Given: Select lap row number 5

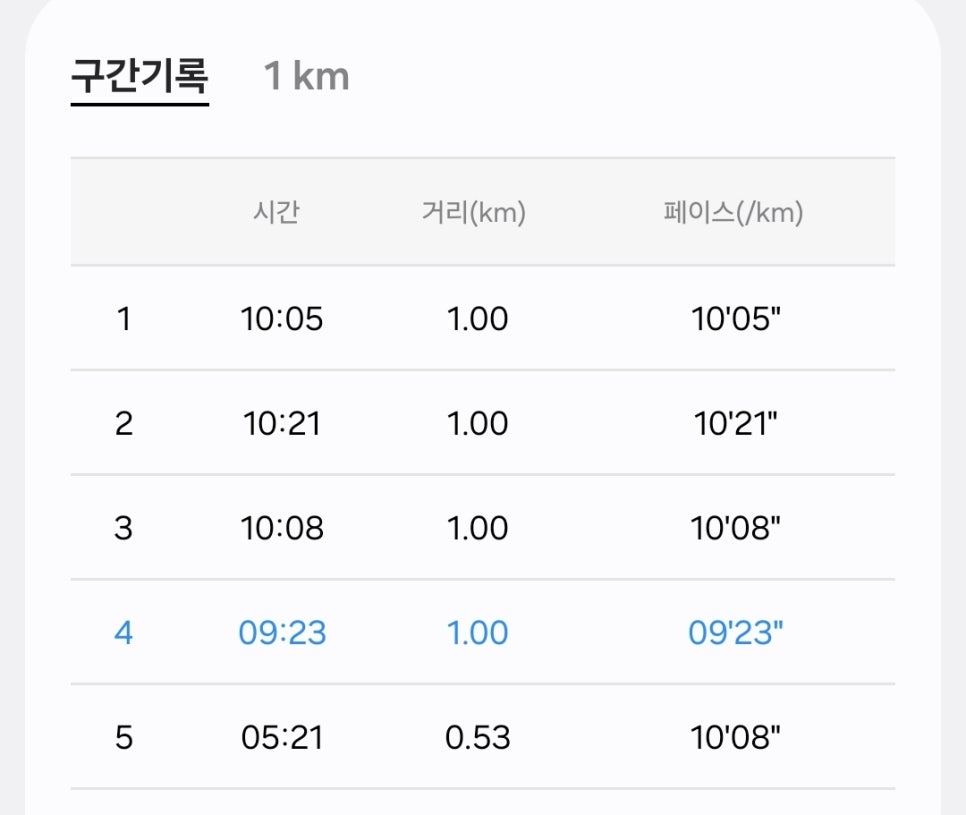Looking at the screenshot, I should (483, 737).
